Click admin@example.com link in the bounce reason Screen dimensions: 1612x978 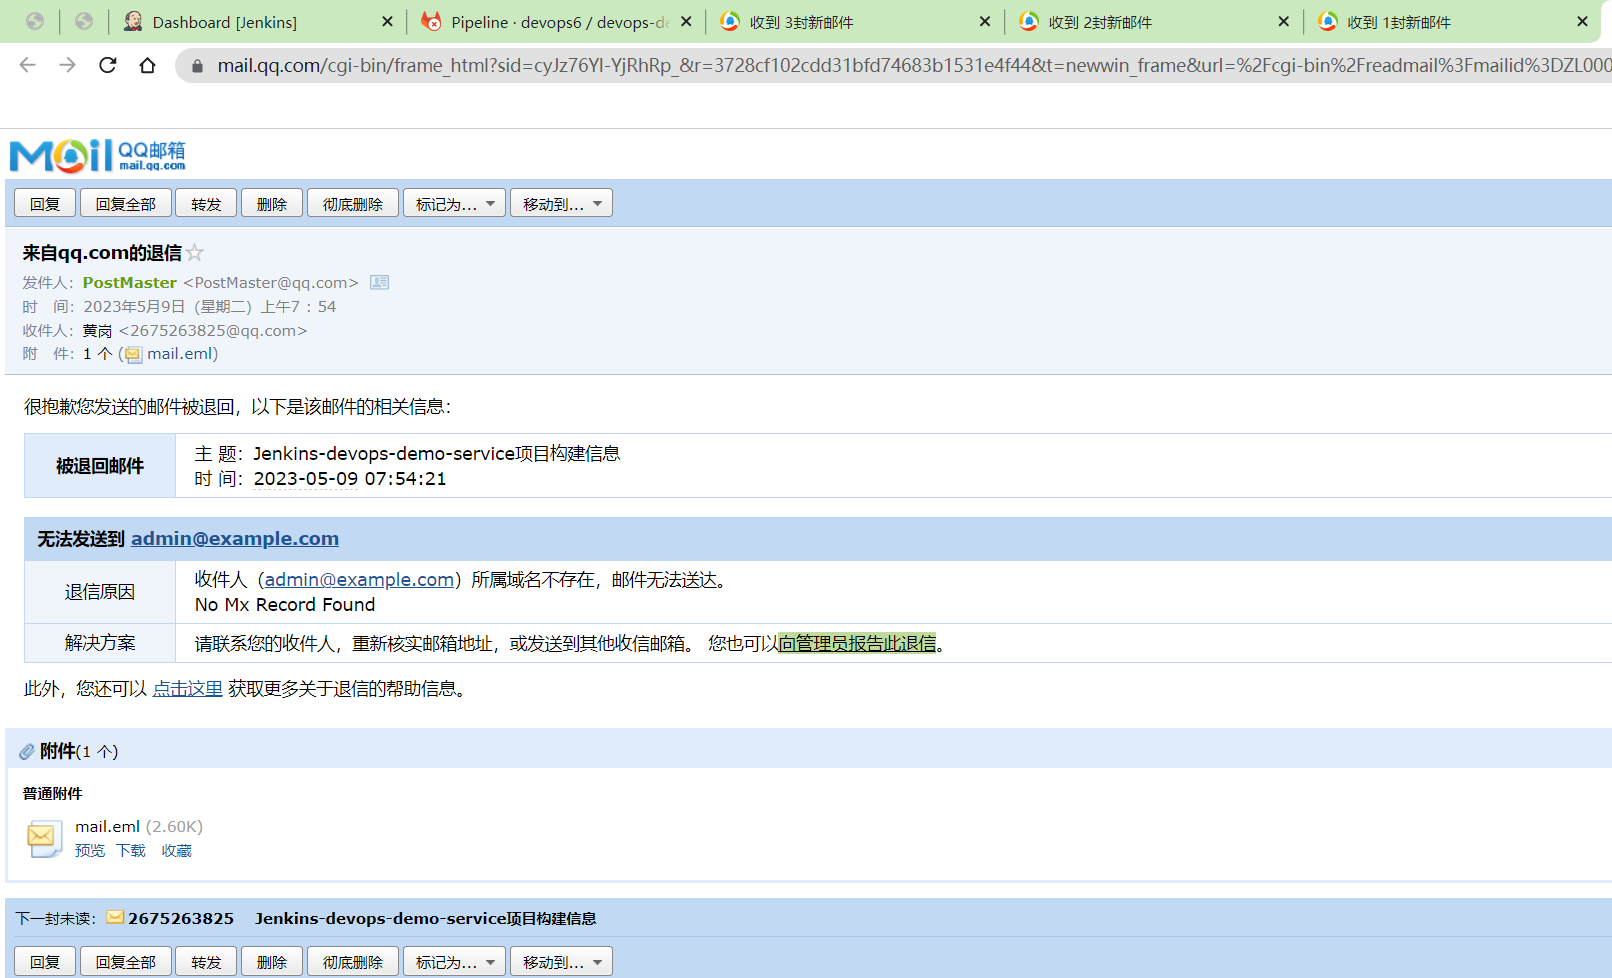(359, 579)
